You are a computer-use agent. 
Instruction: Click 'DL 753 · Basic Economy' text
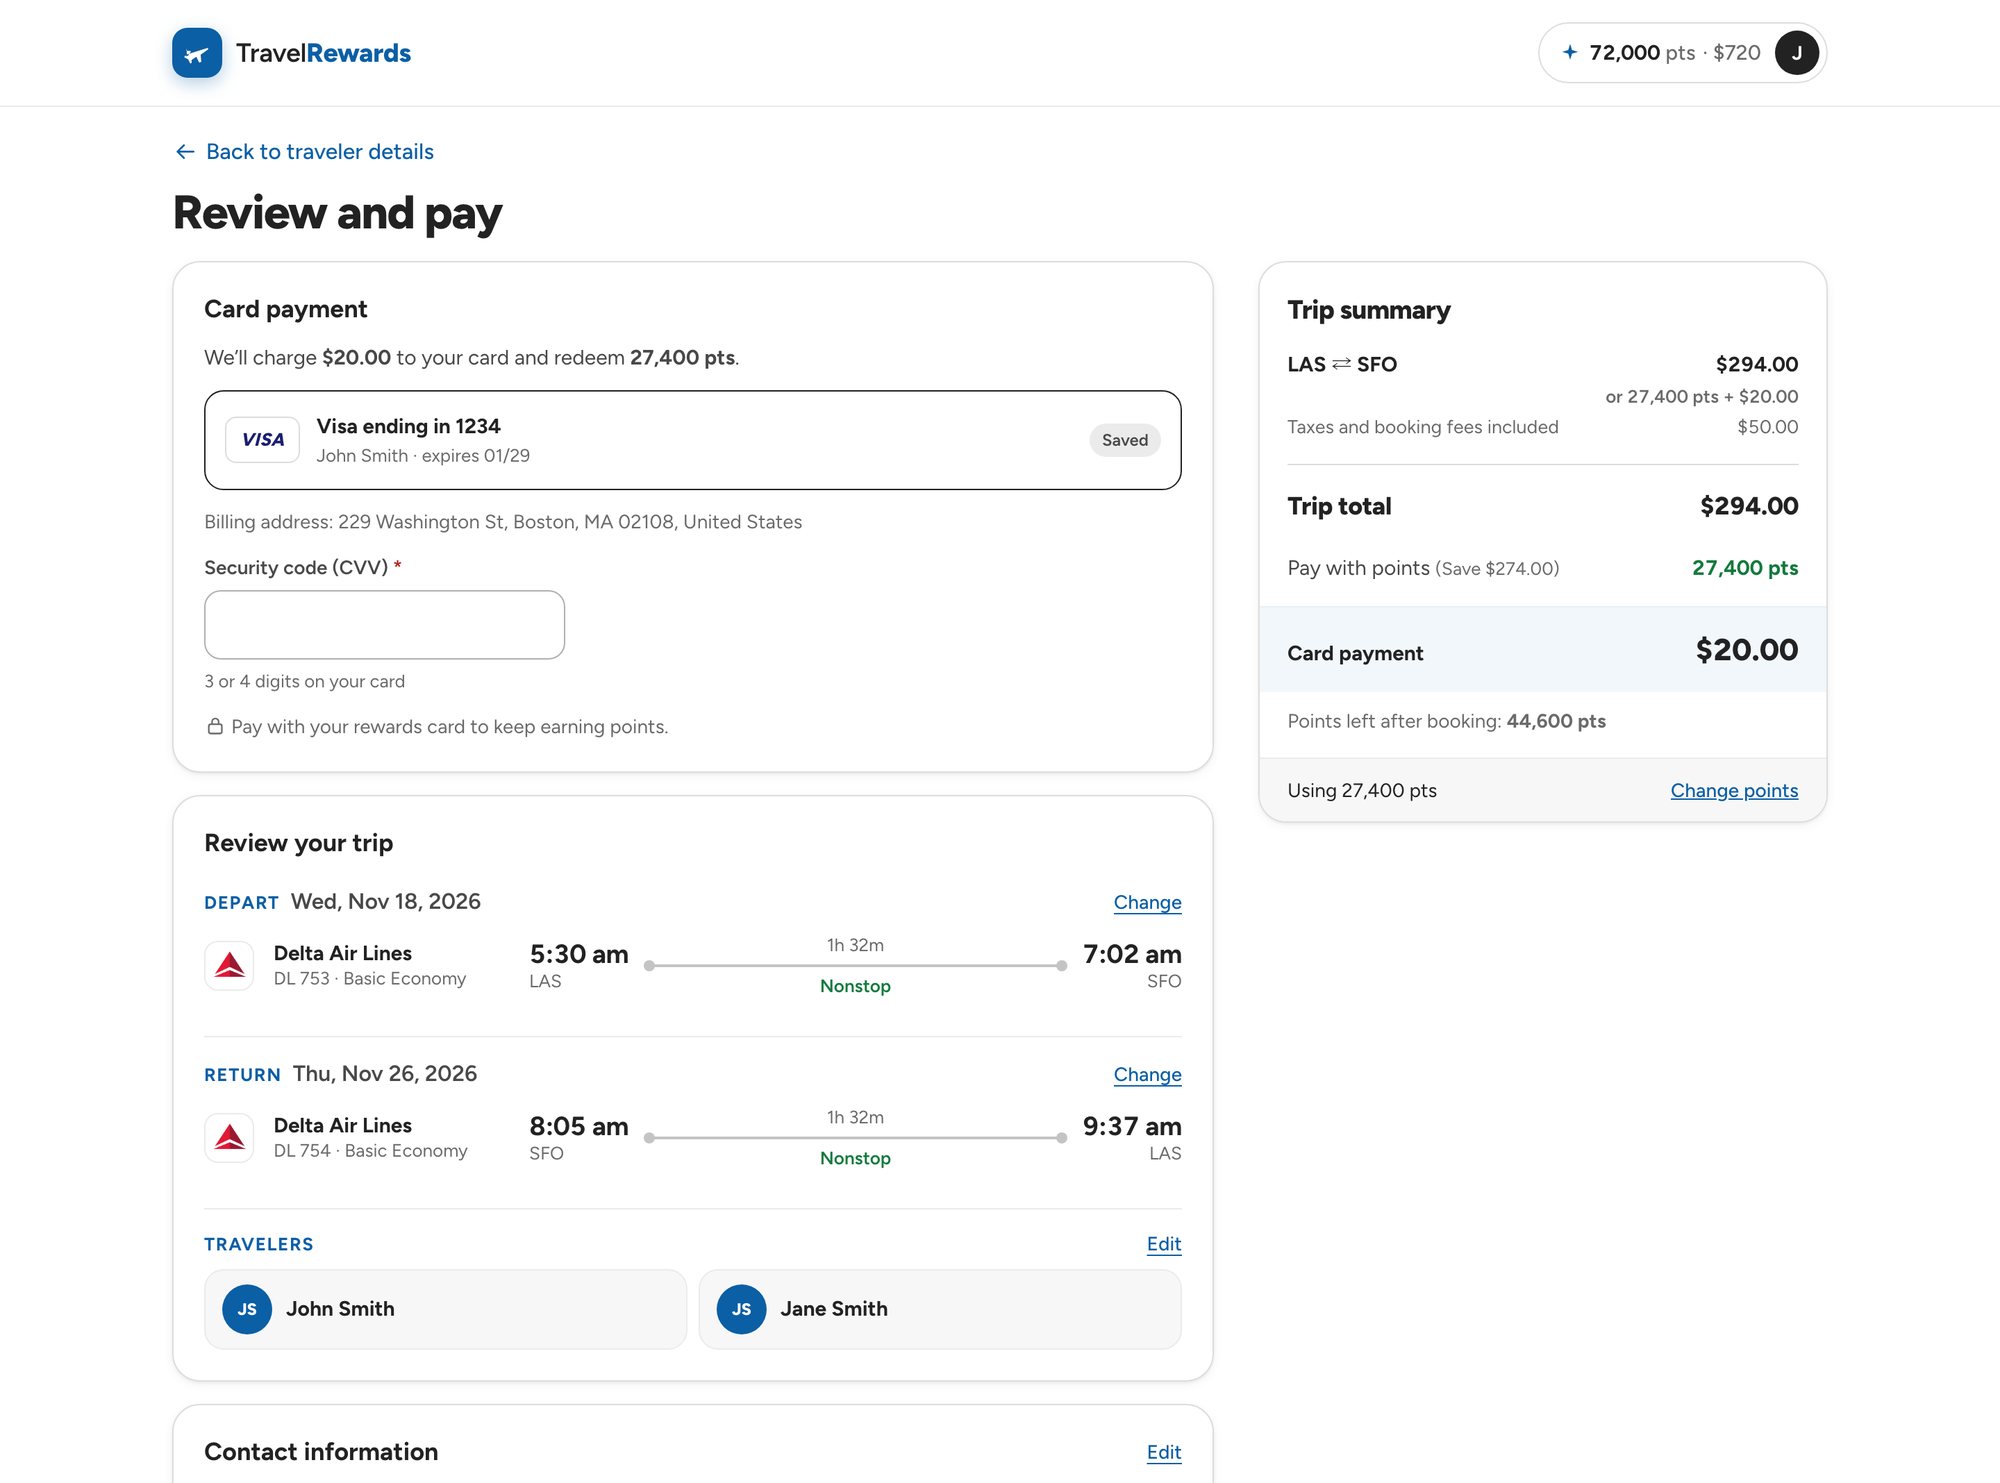[x=370, y=979]
